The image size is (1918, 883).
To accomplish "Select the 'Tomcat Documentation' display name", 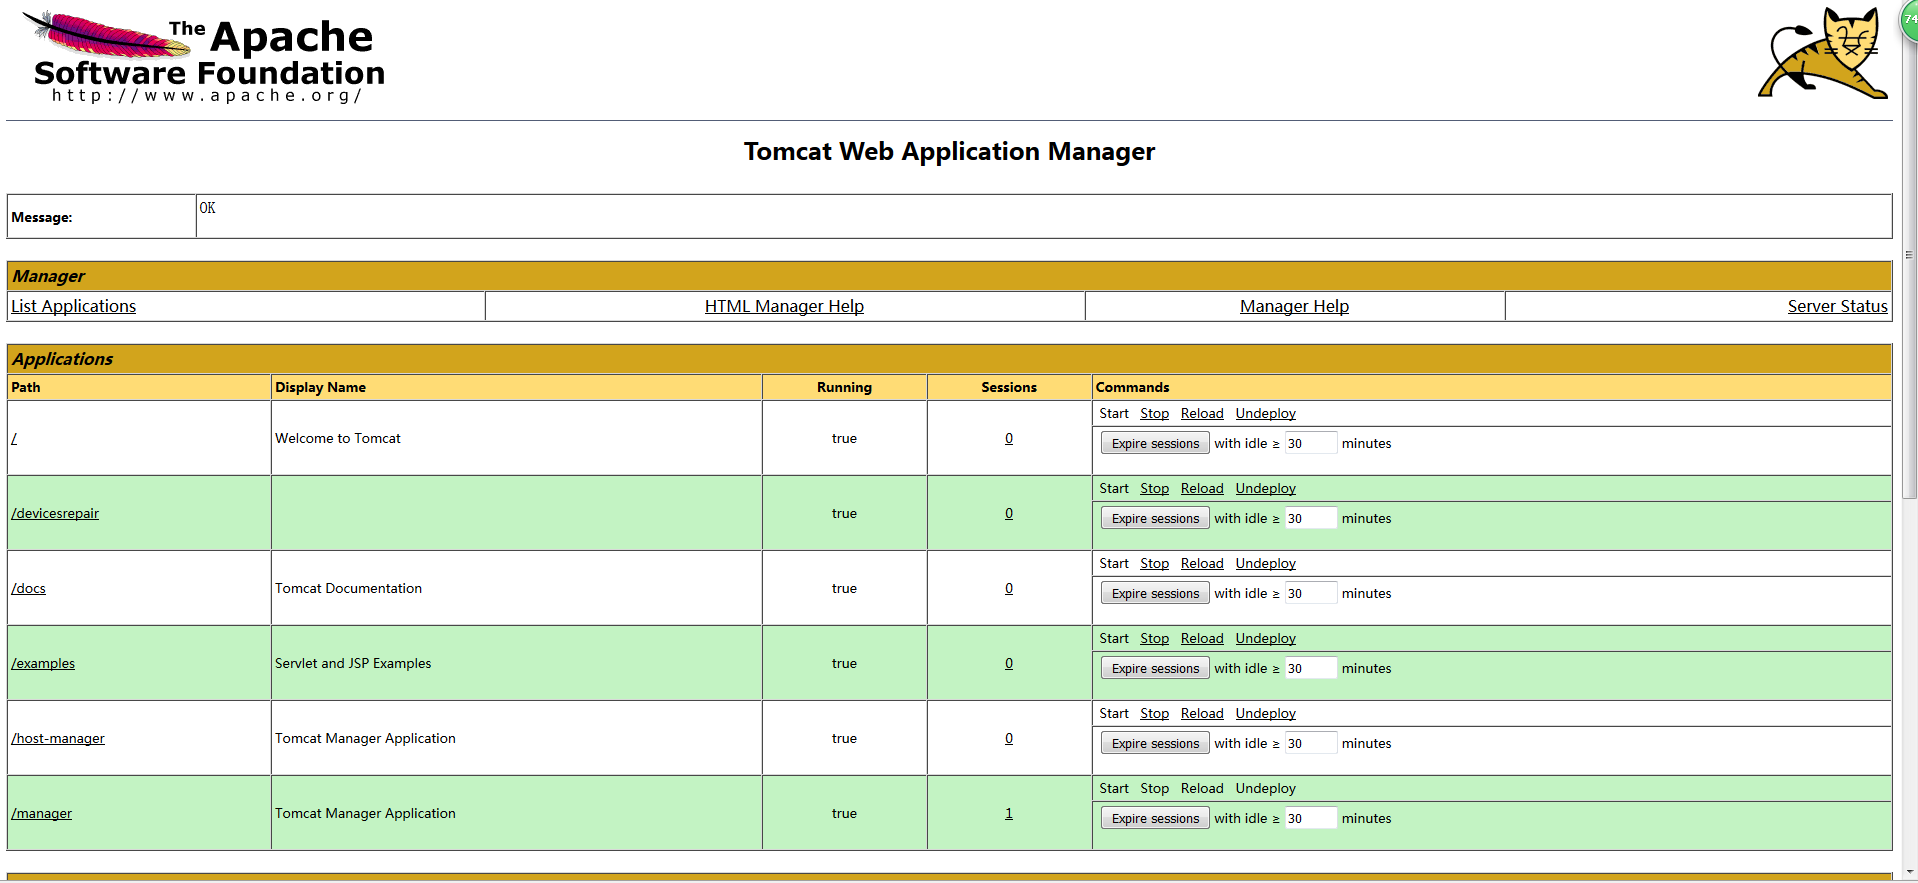I will 349,588.
